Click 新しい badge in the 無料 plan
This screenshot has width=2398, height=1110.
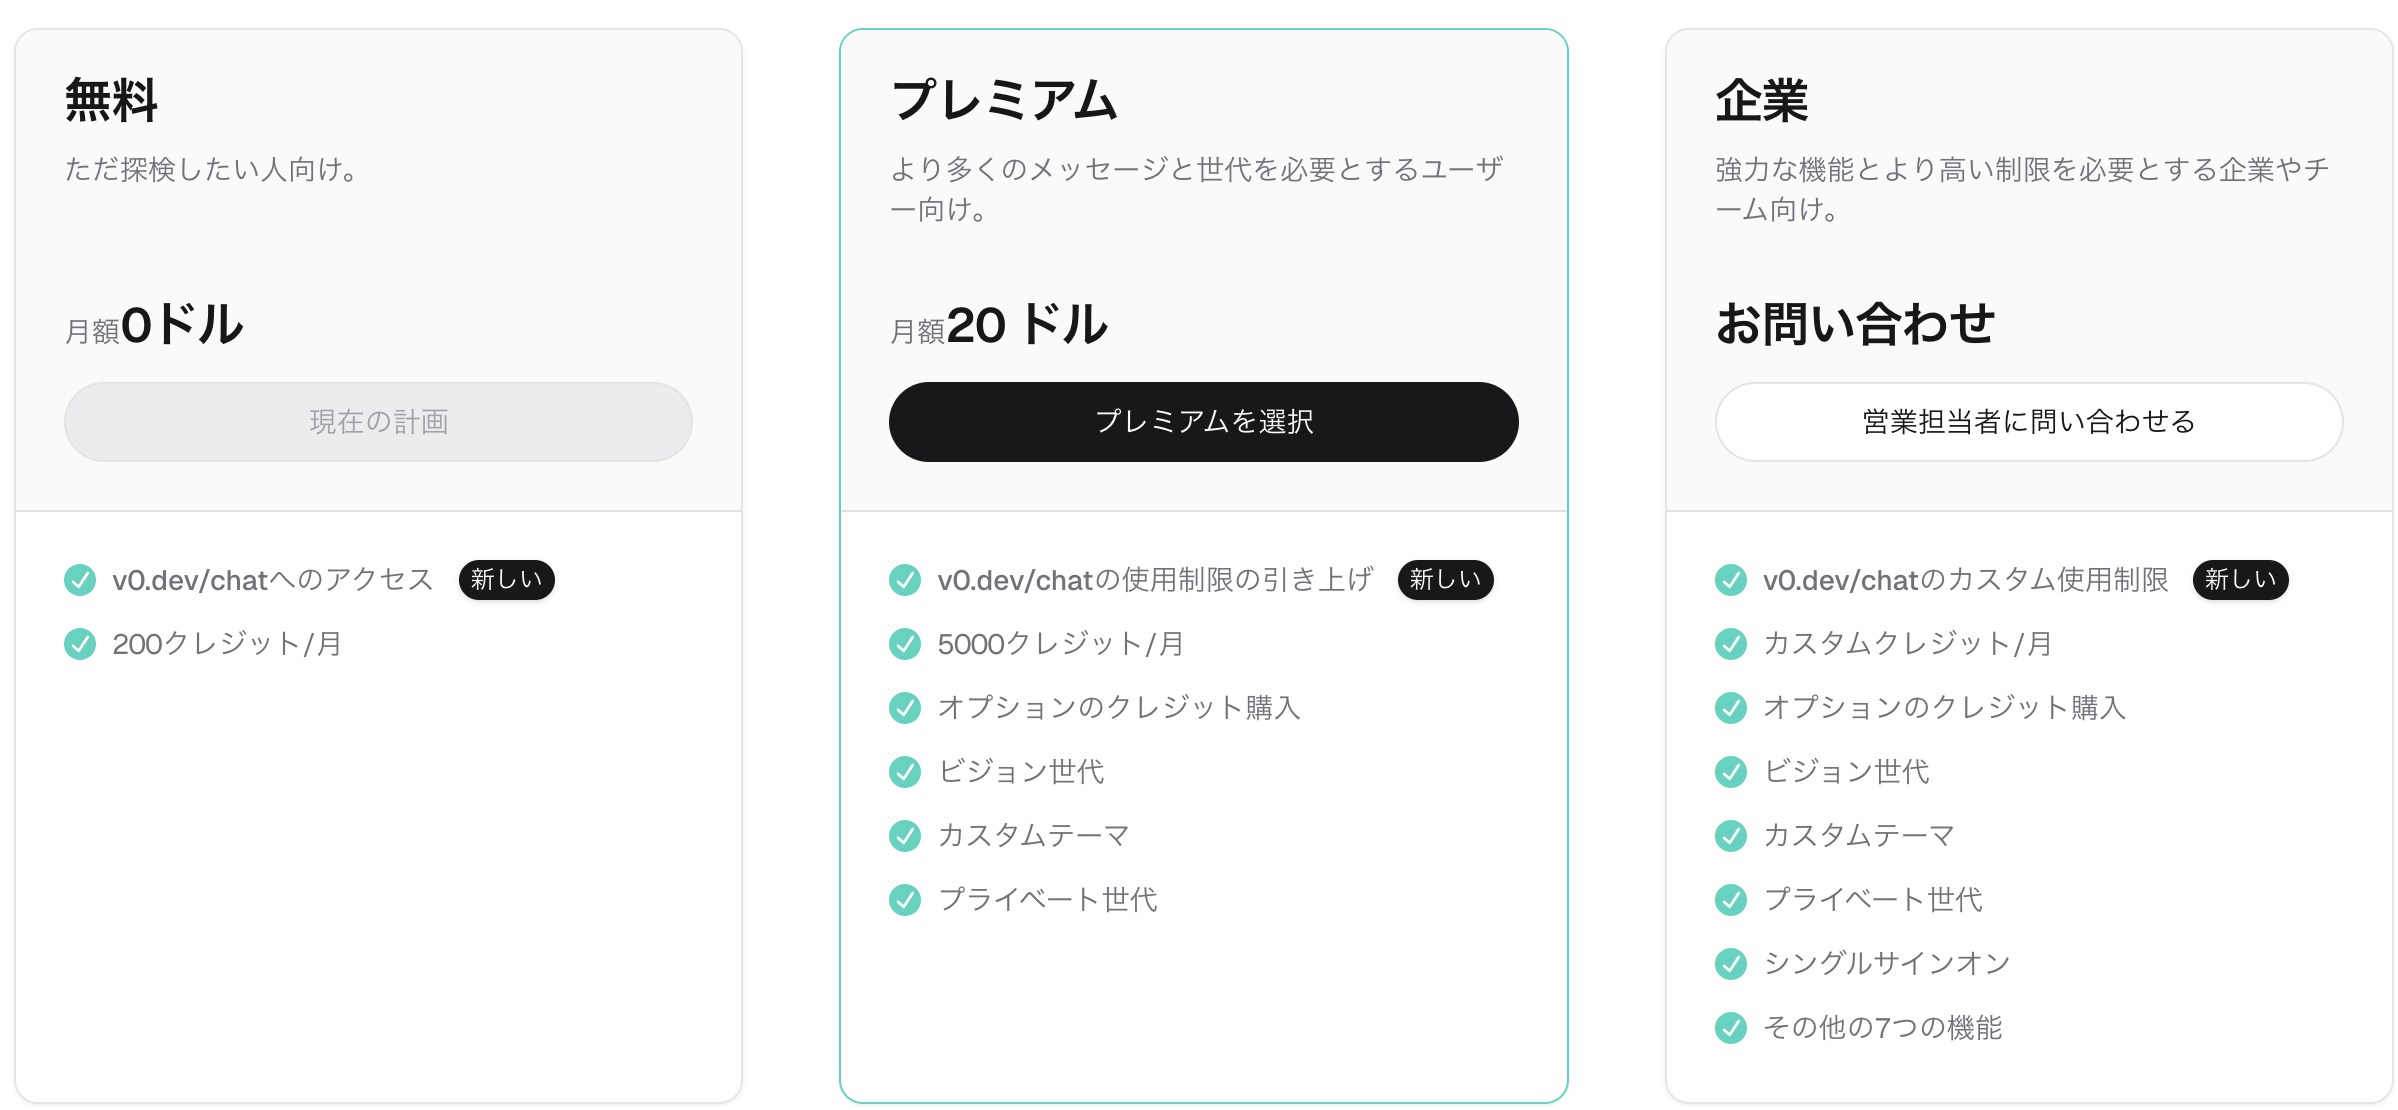click(x=506, y=580)
